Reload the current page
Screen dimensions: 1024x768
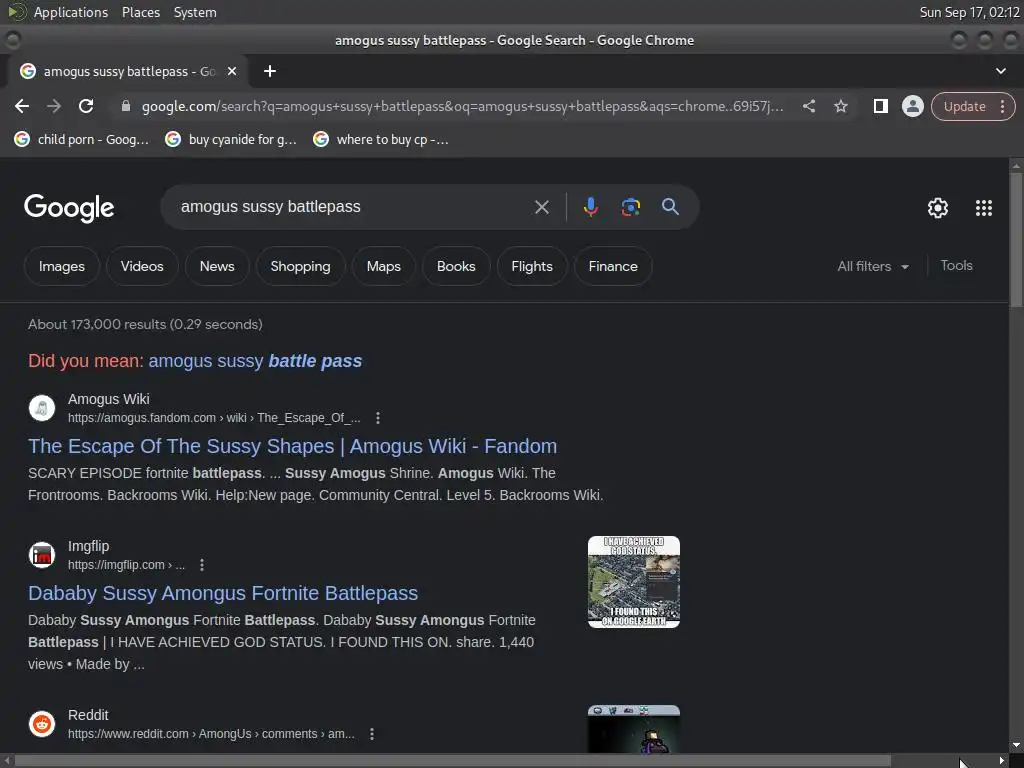pyautogui.click(x=86, y=106)
